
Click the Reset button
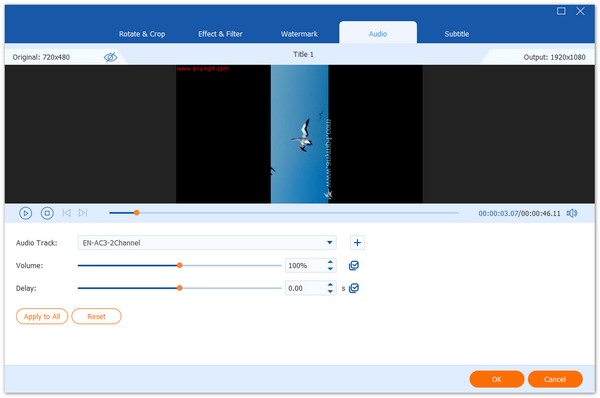(x=96, y=316)
